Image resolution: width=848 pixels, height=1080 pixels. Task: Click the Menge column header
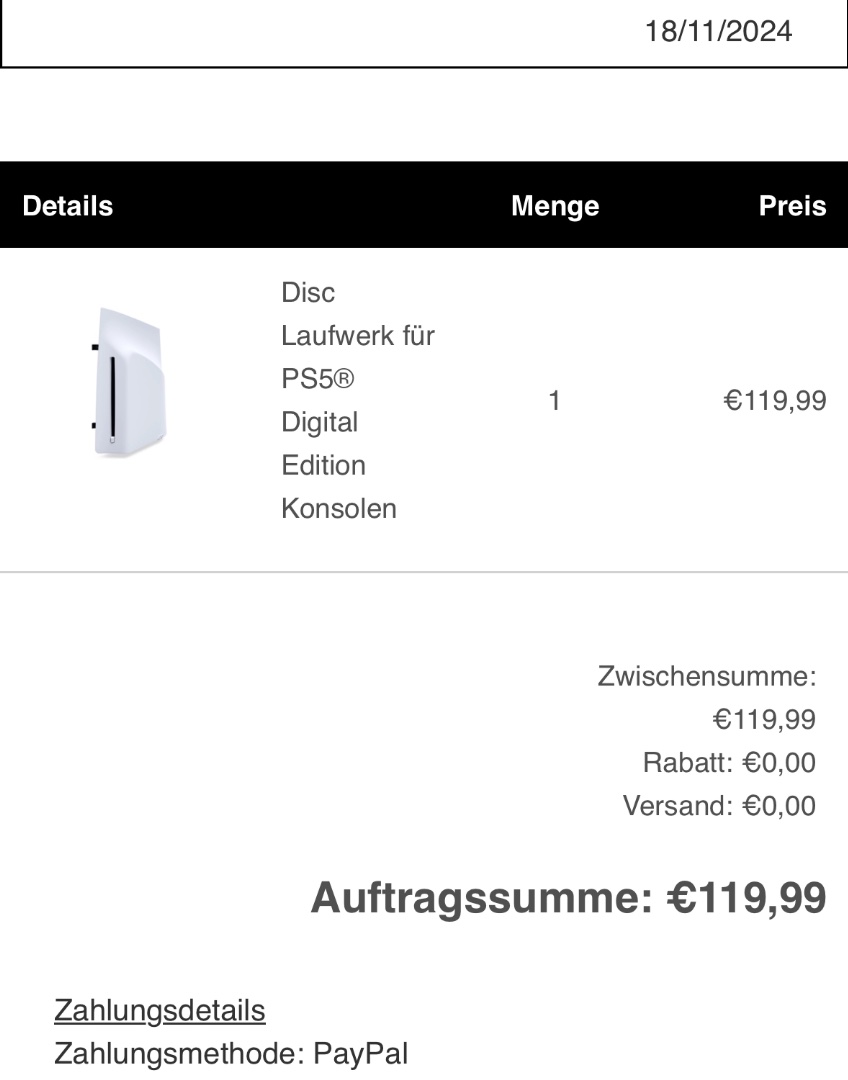555,206
